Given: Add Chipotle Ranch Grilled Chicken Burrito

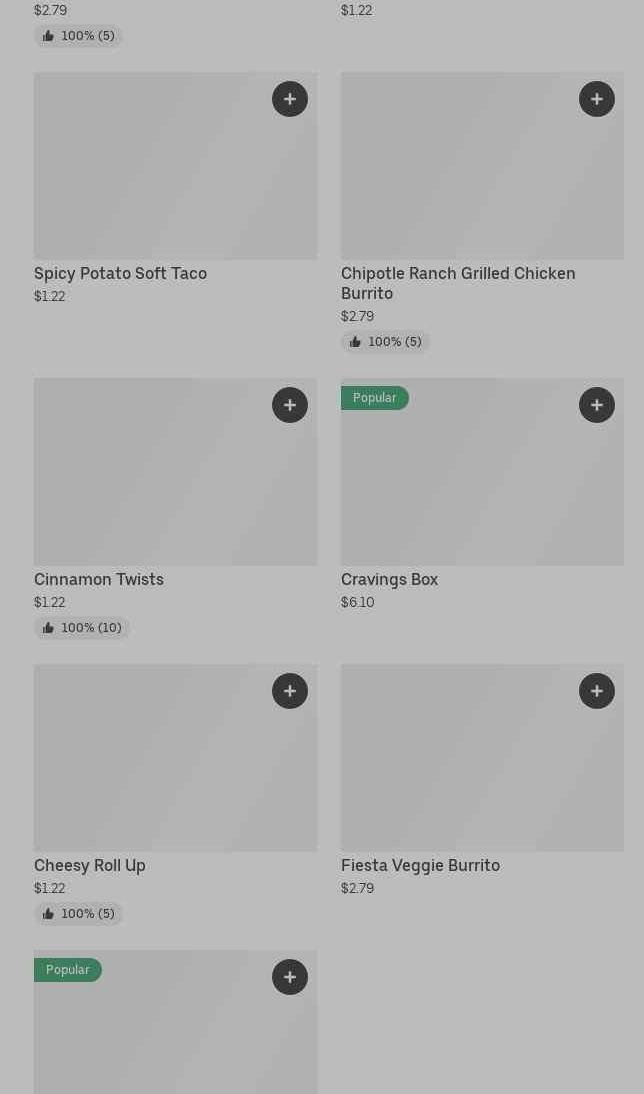Looking at the screenshot, I should 597,99.
